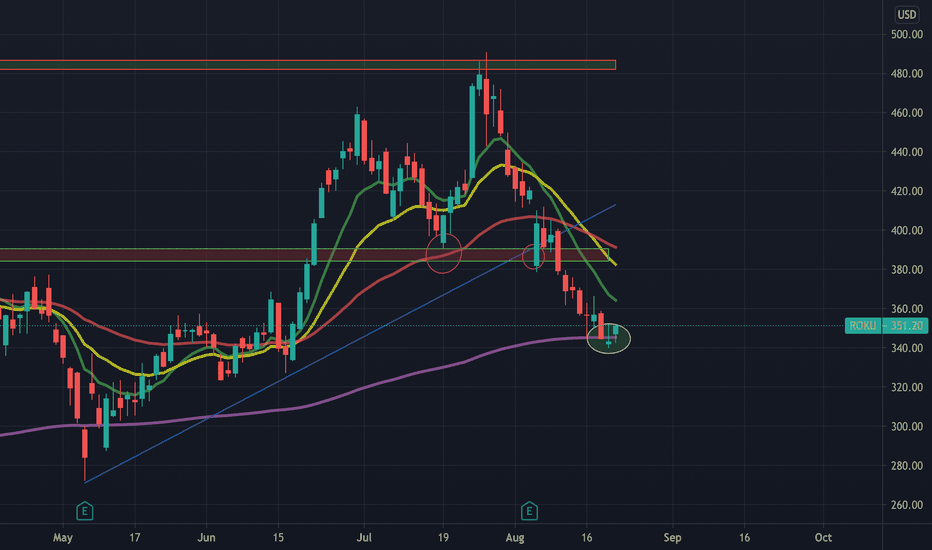Click the 500.00 price axis label

[906, 34]
